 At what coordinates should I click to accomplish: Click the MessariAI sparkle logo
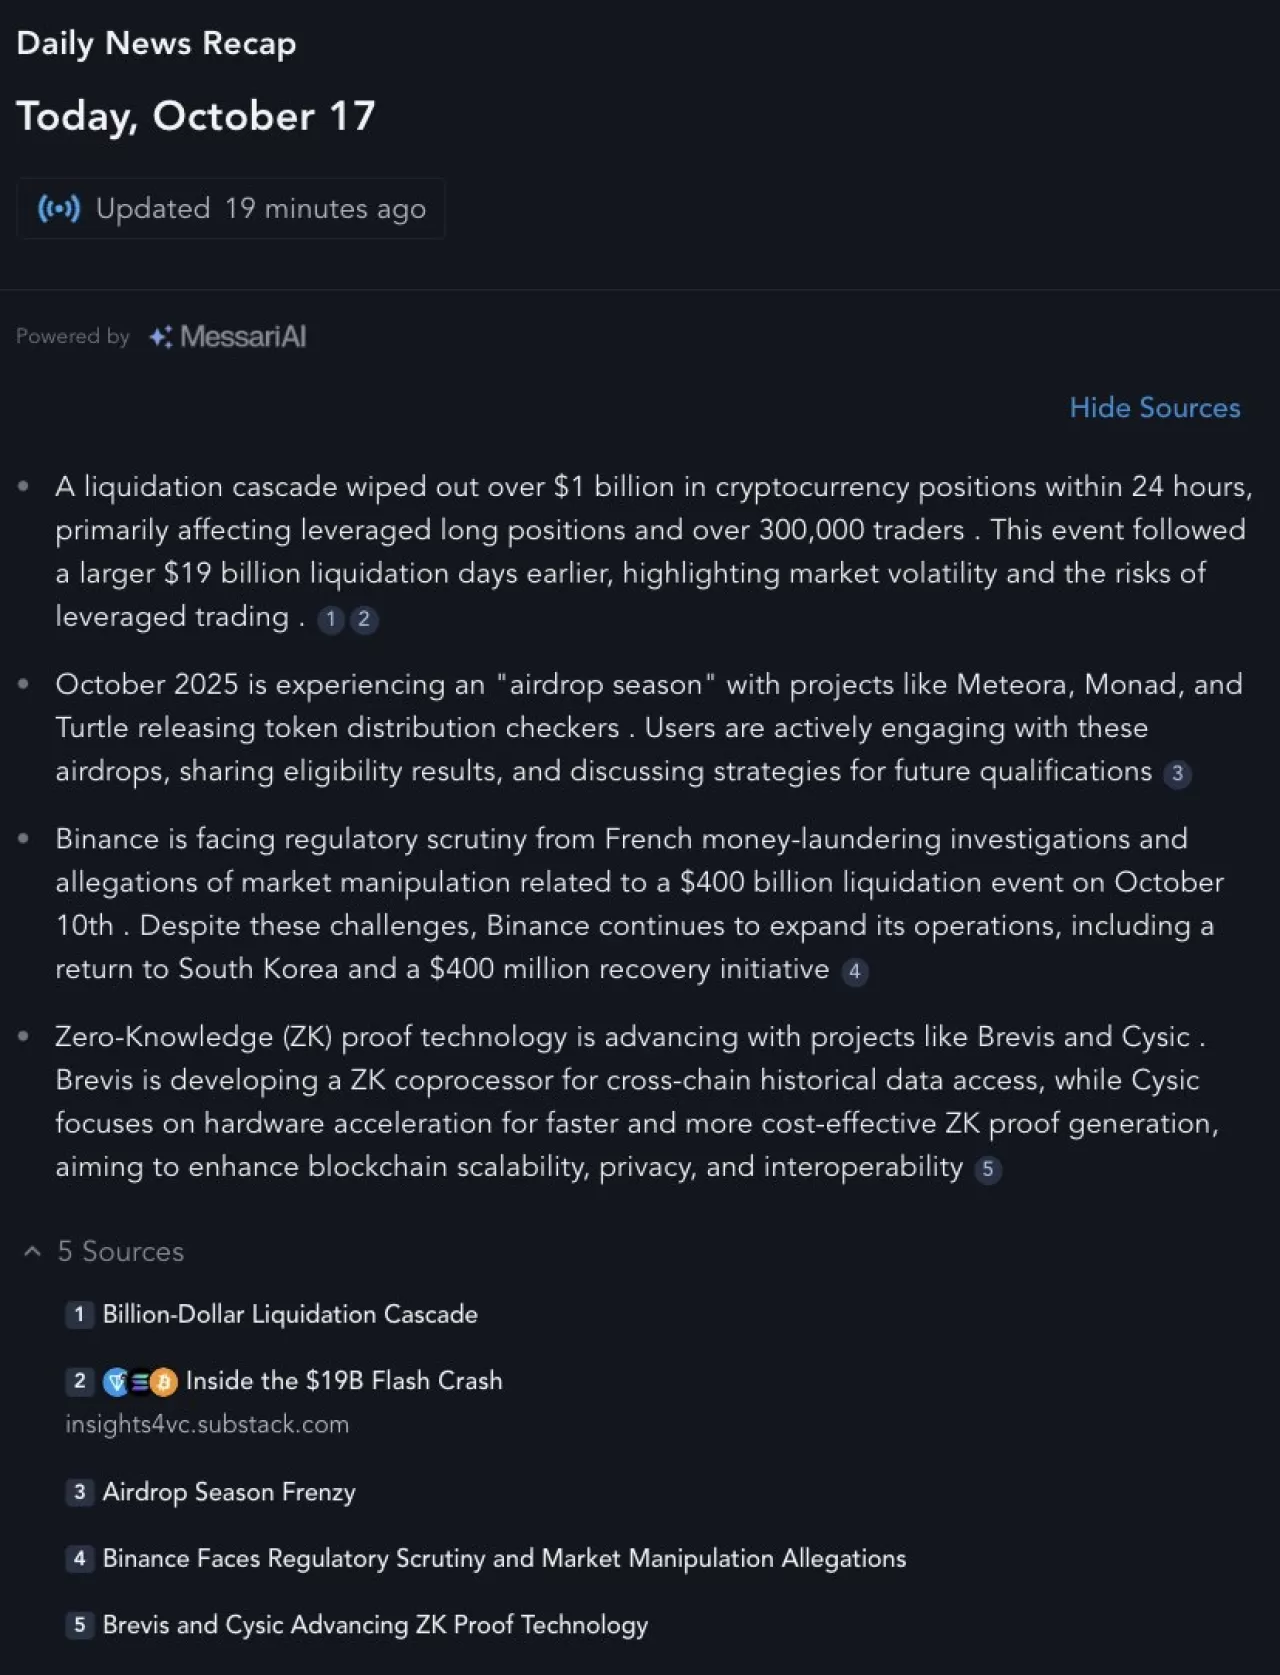pos(160,337)
